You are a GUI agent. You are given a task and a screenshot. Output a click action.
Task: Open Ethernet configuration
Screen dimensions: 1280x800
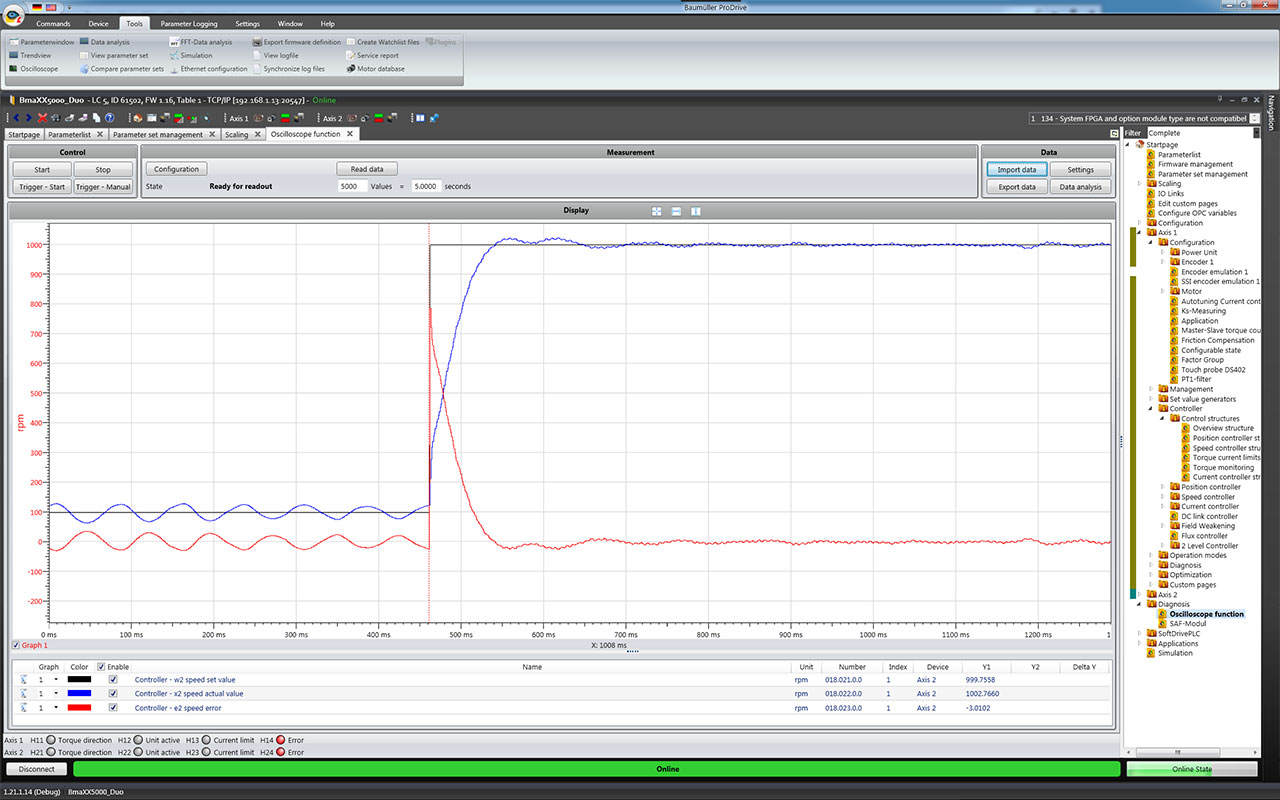[208, 69]
